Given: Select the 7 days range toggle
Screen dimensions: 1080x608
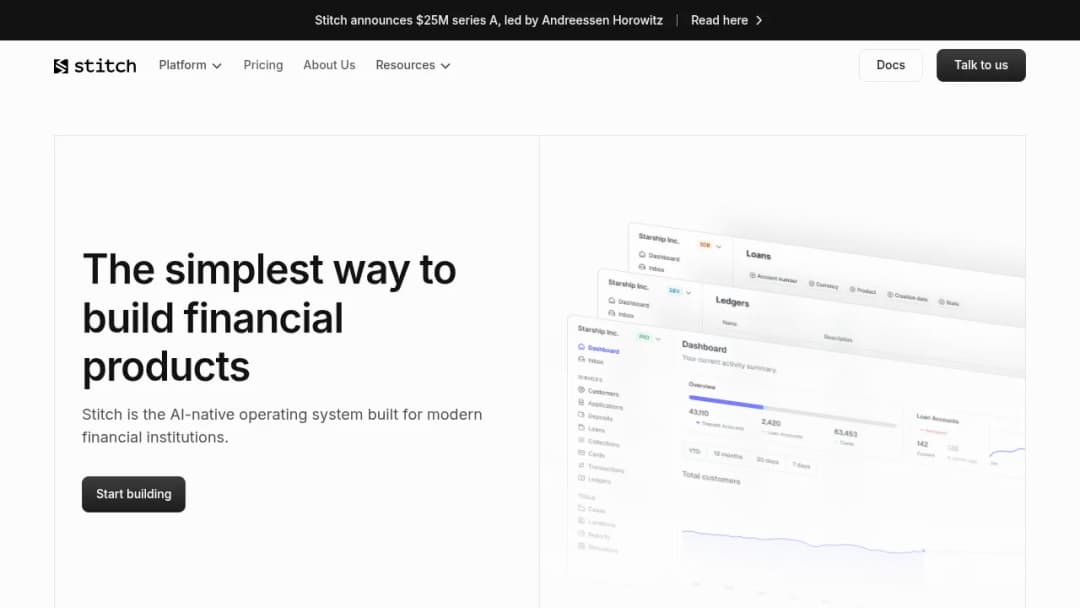Looking at the screenshot, I should click(x=801, y=465).
